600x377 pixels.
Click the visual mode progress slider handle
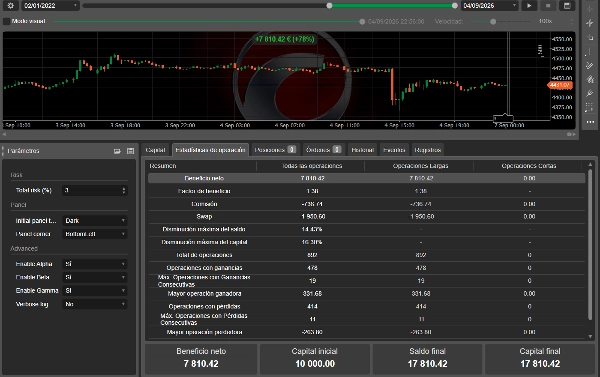pyautogui.click(x=362, y=21)
